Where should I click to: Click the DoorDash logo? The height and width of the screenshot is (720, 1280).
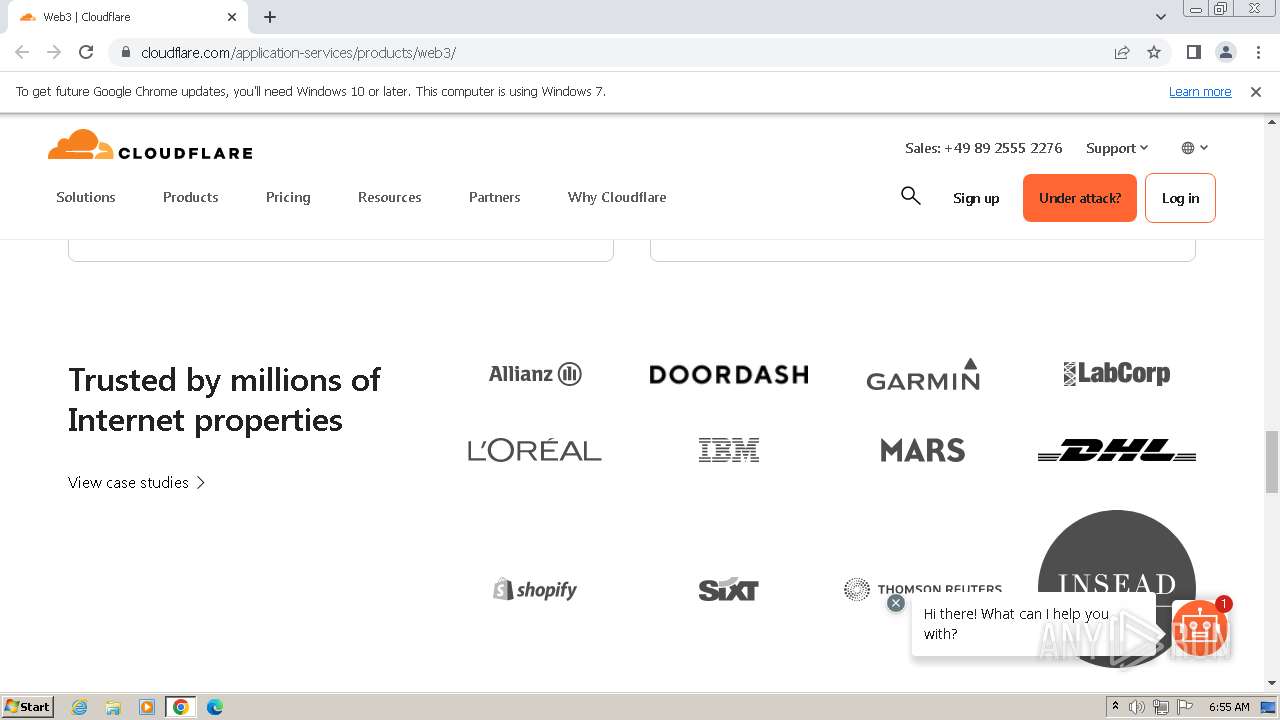729,374
